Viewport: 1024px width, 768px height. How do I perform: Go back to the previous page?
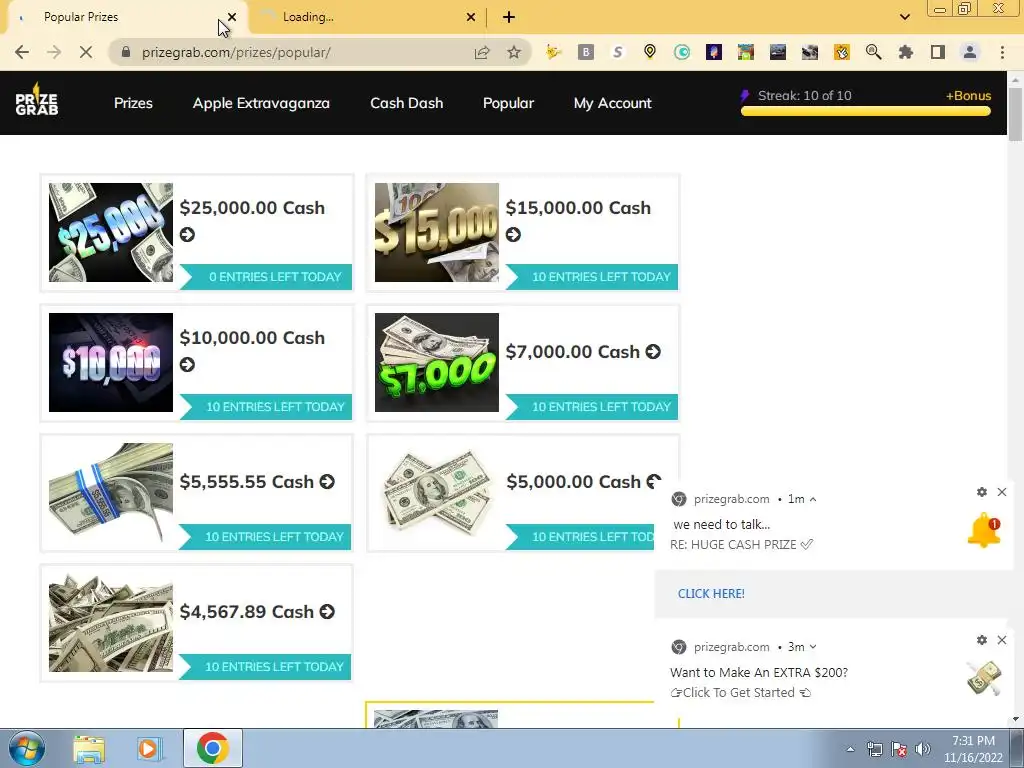click(22, 52)
